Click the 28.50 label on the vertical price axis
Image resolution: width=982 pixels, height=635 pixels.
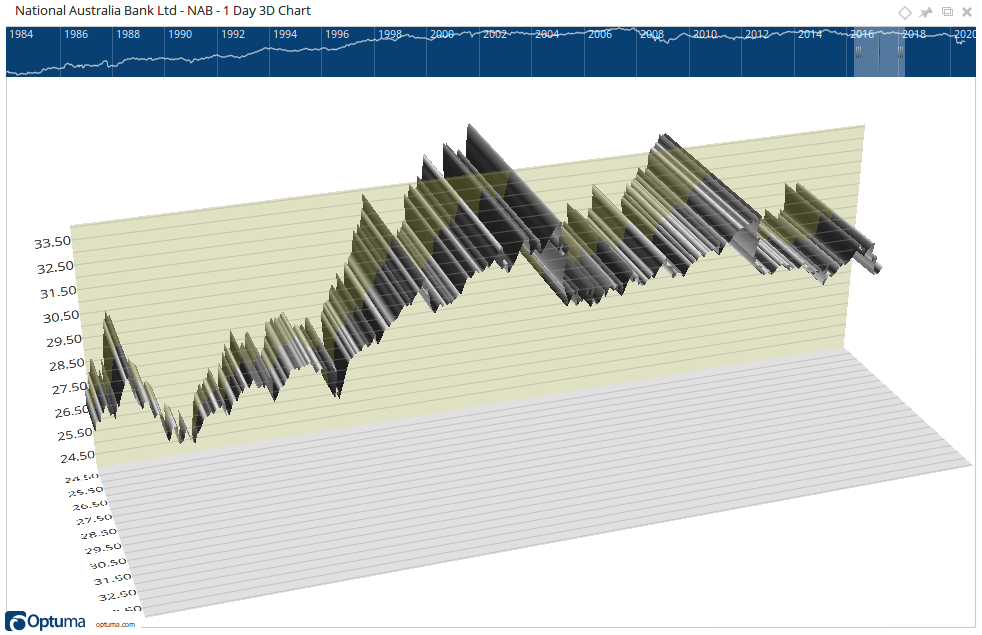click(67, 364)
